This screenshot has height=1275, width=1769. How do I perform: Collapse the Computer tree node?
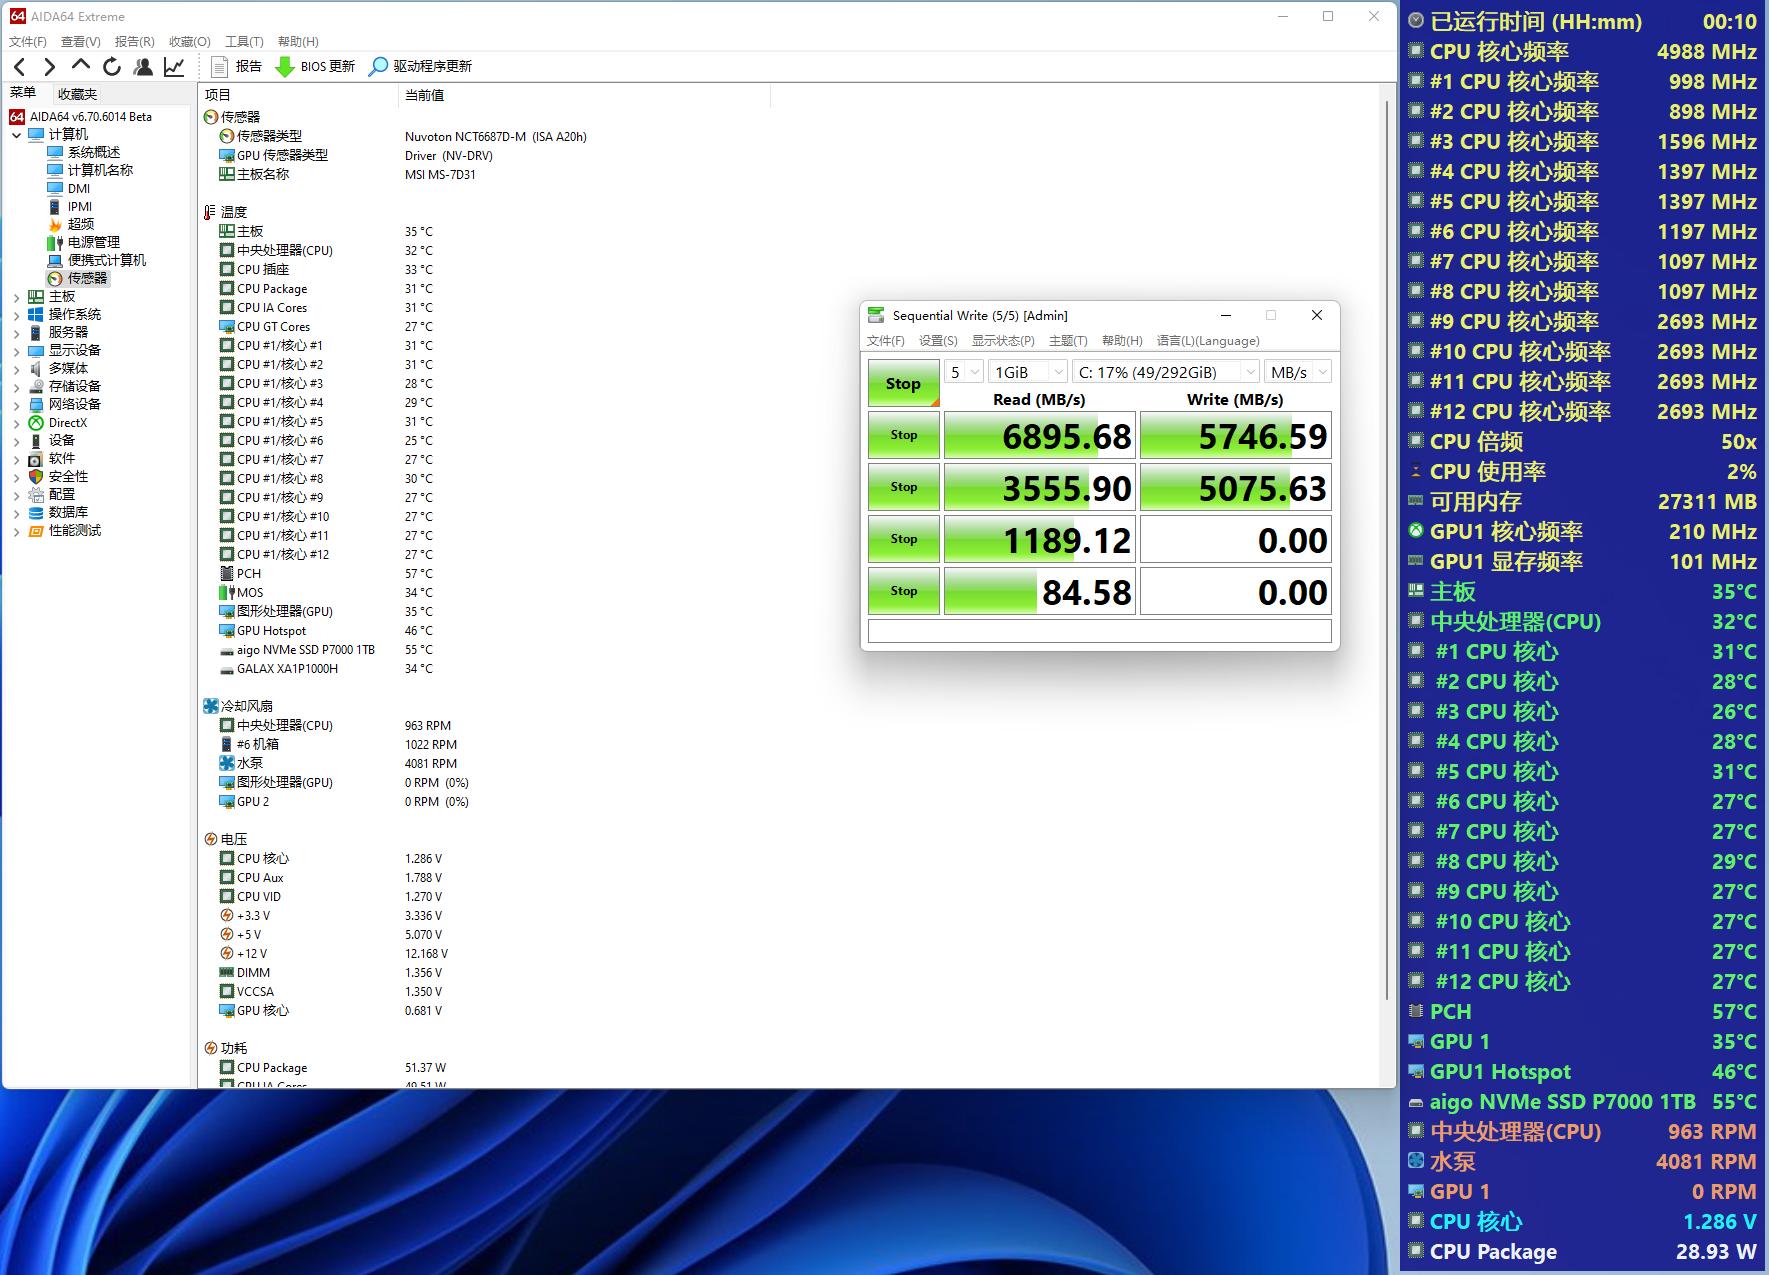(x=16, y=135)
